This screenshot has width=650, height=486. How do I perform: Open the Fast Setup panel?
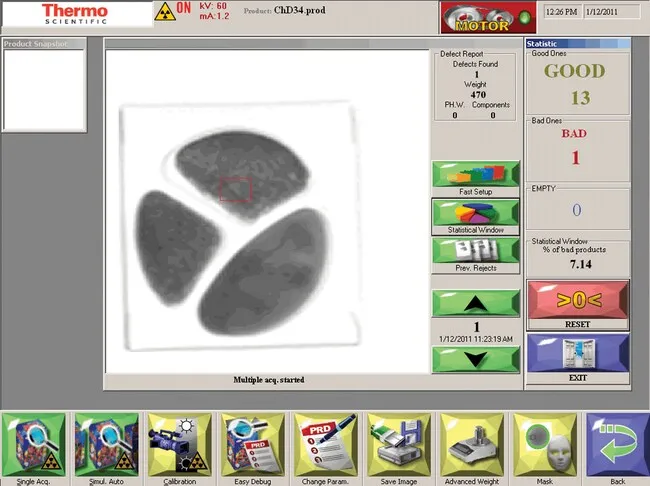click(475, 175)
